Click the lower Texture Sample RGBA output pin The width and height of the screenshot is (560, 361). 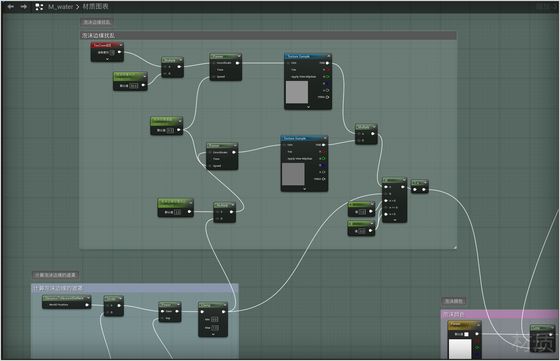coord(324,179)
